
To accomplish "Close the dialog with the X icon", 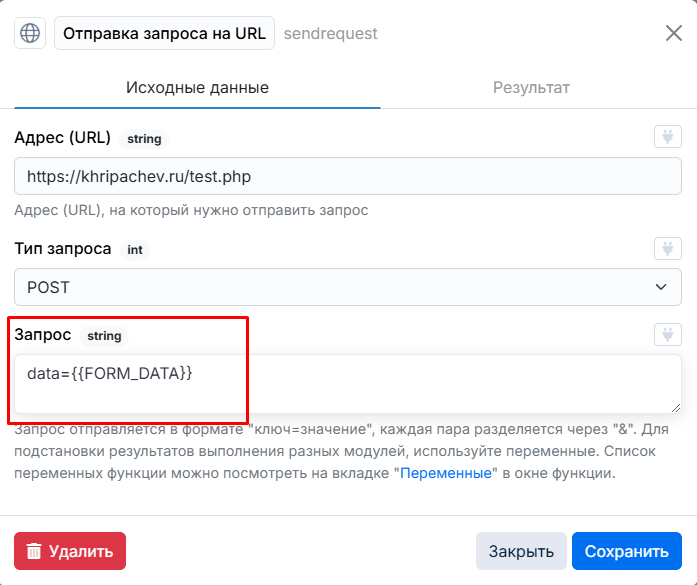I will coord(674,33).
